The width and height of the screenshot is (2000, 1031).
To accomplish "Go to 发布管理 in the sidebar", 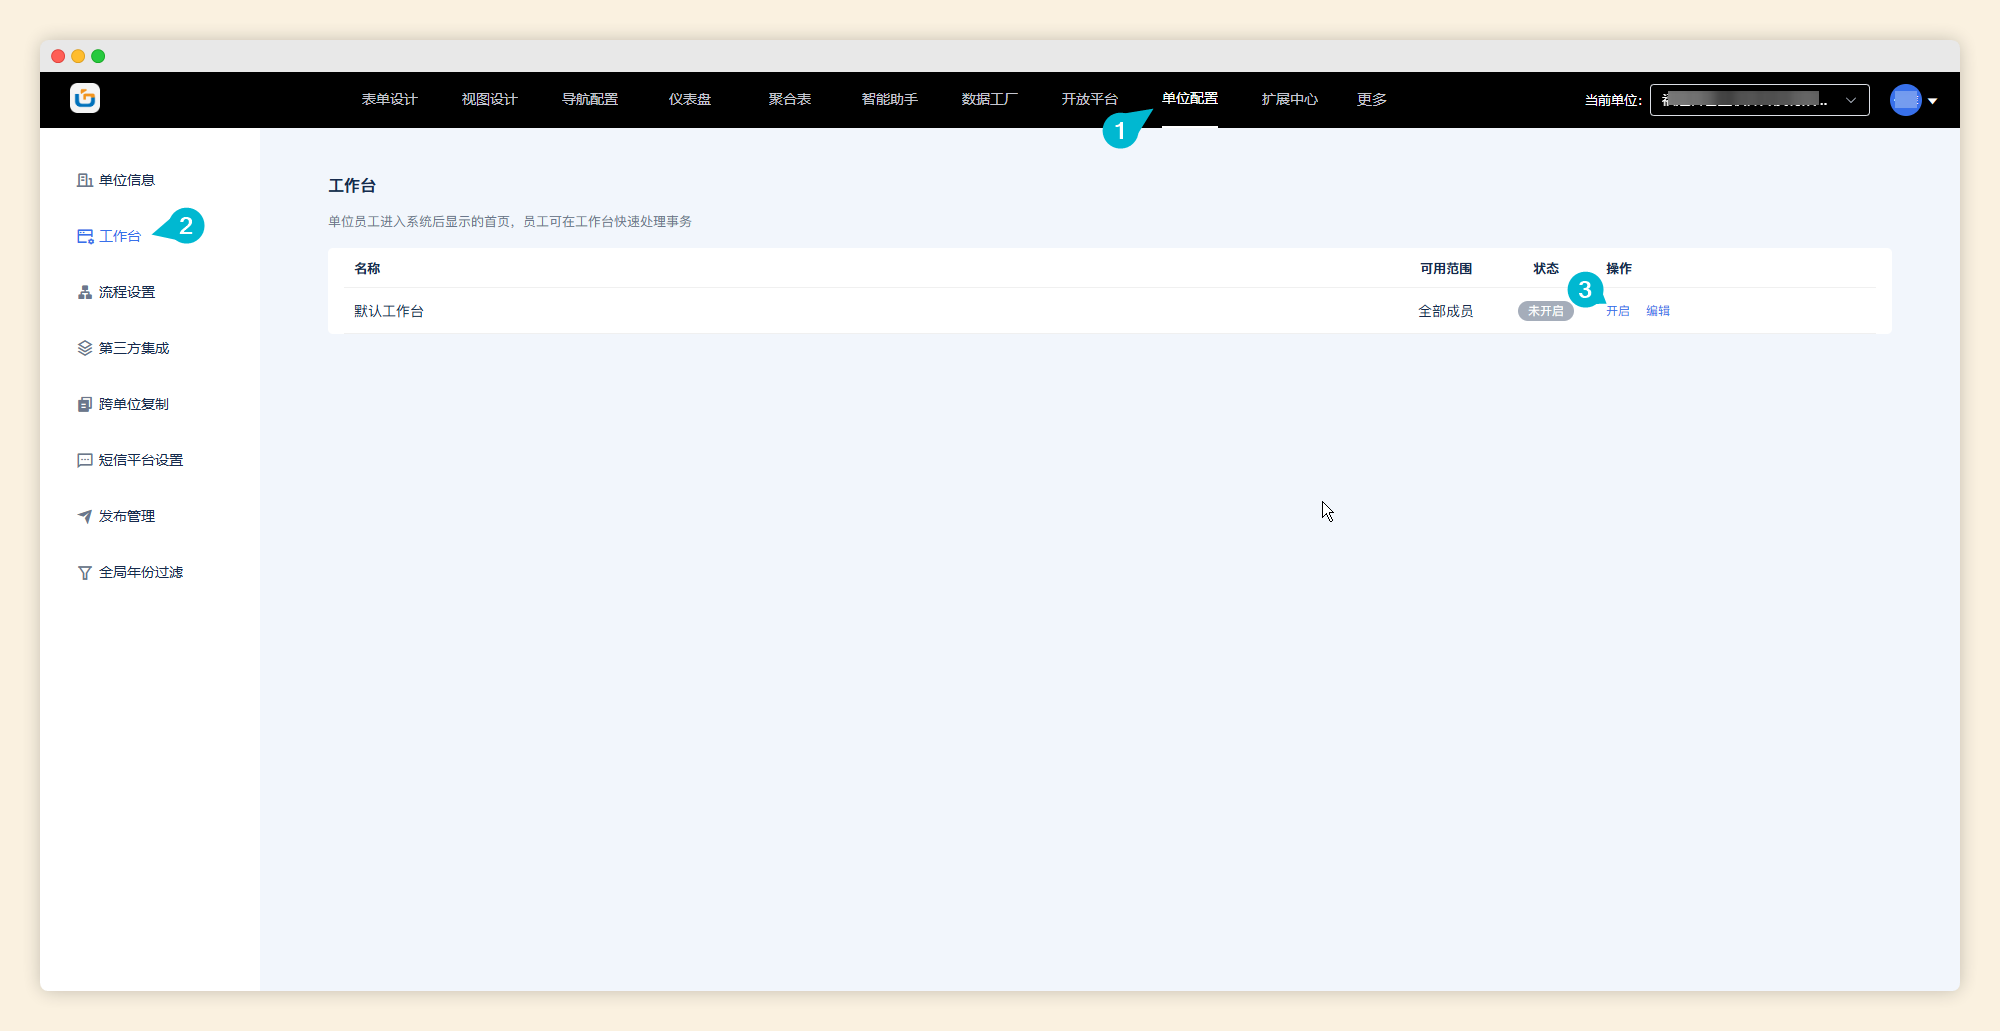I will tap(127, 516).
